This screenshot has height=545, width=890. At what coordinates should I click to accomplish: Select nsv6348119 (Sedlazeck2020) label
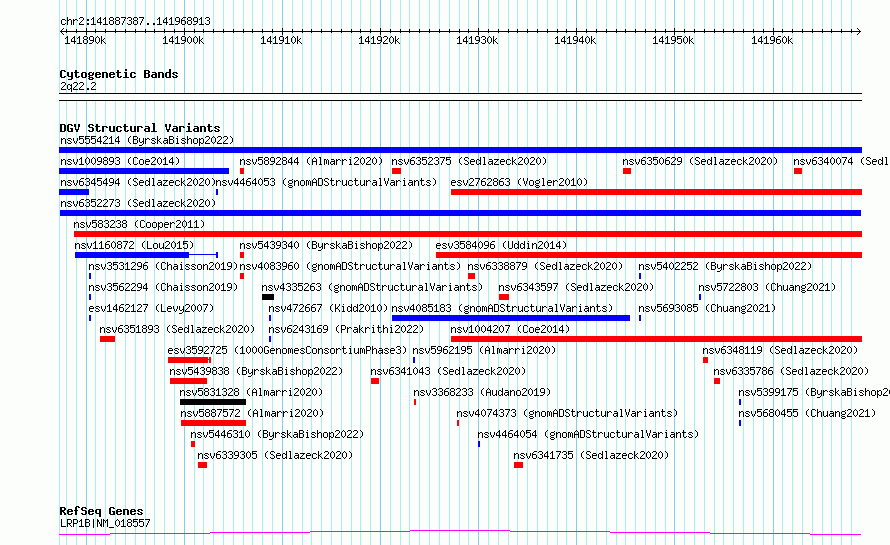pyautogui.click(x=780, y=350)
